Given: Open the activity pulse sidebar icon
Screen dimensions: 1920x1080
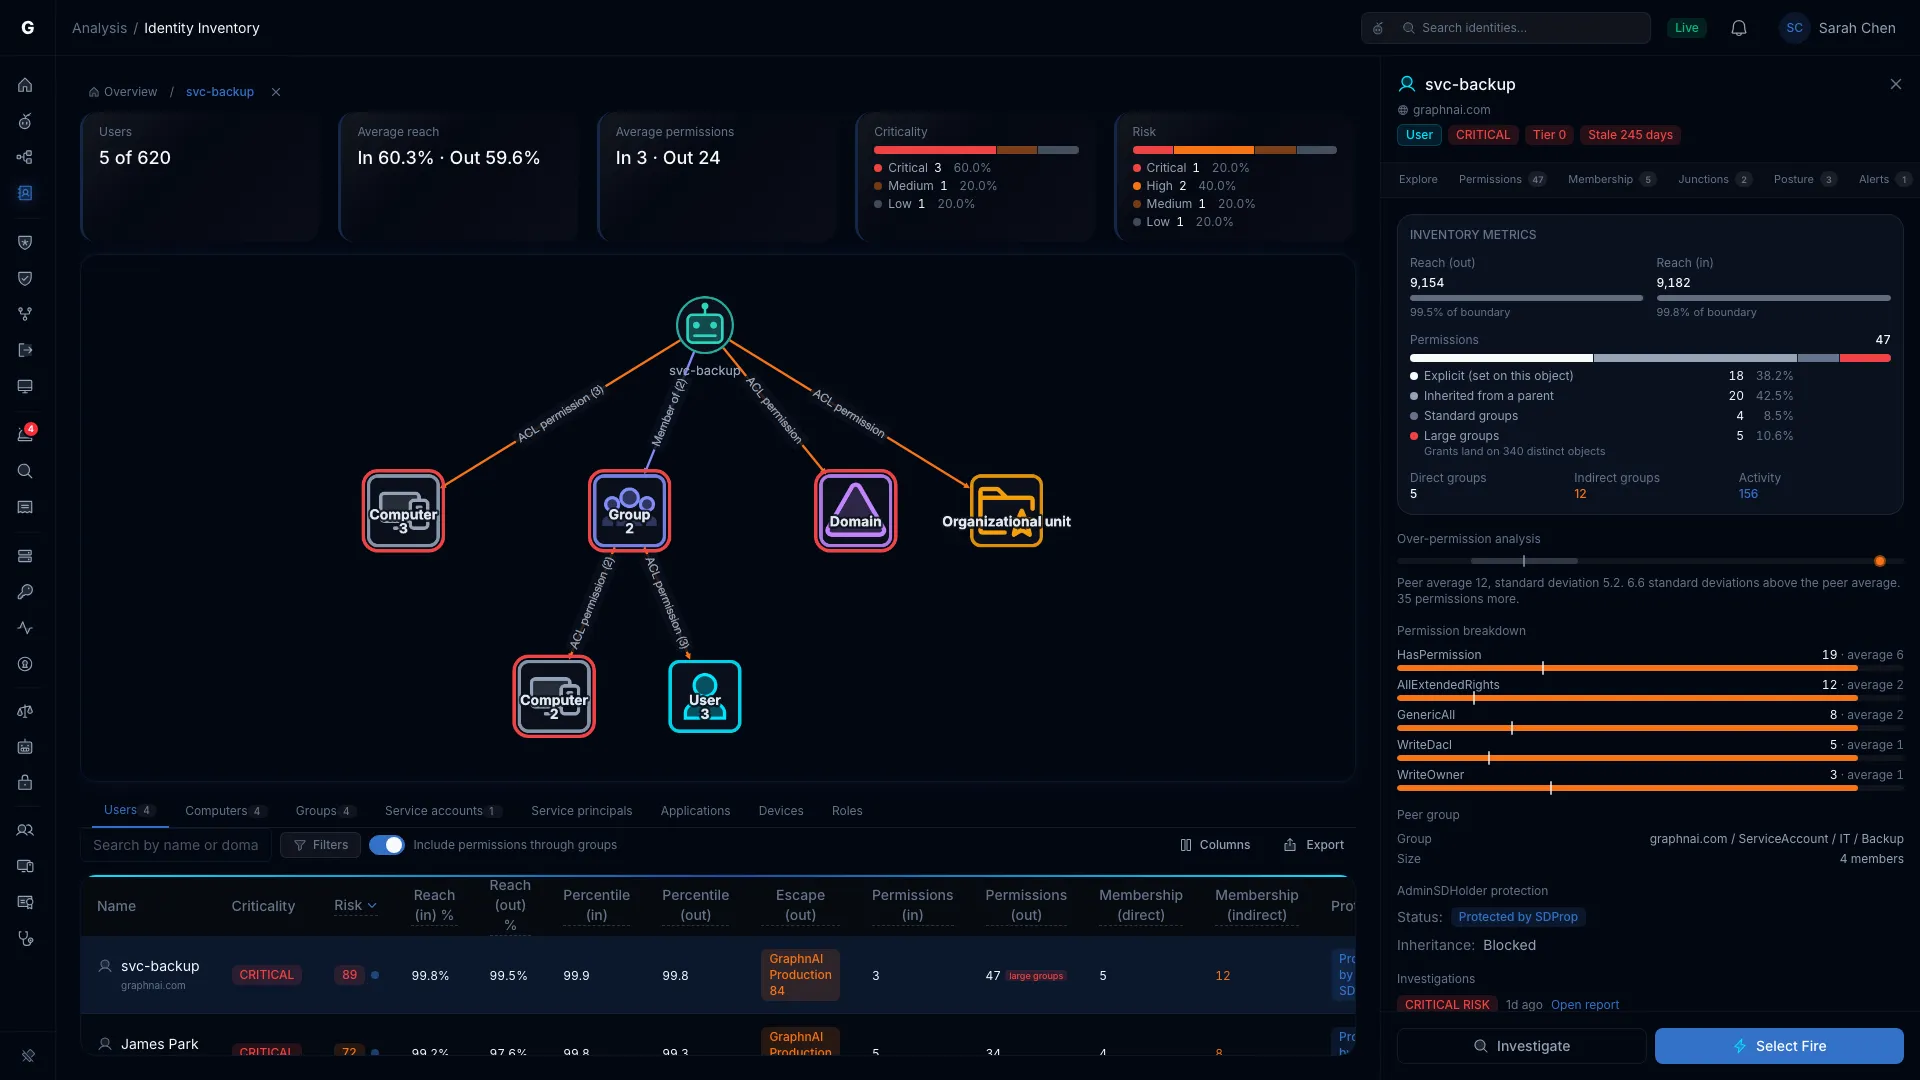Looking at the screenshot, I should click(25, 628).
